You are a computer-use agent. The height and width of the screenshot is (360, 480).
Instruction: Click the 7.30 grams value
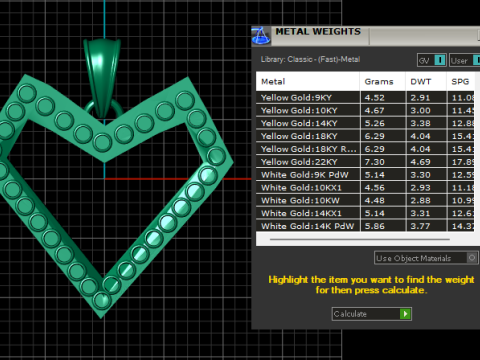[375, 162]
